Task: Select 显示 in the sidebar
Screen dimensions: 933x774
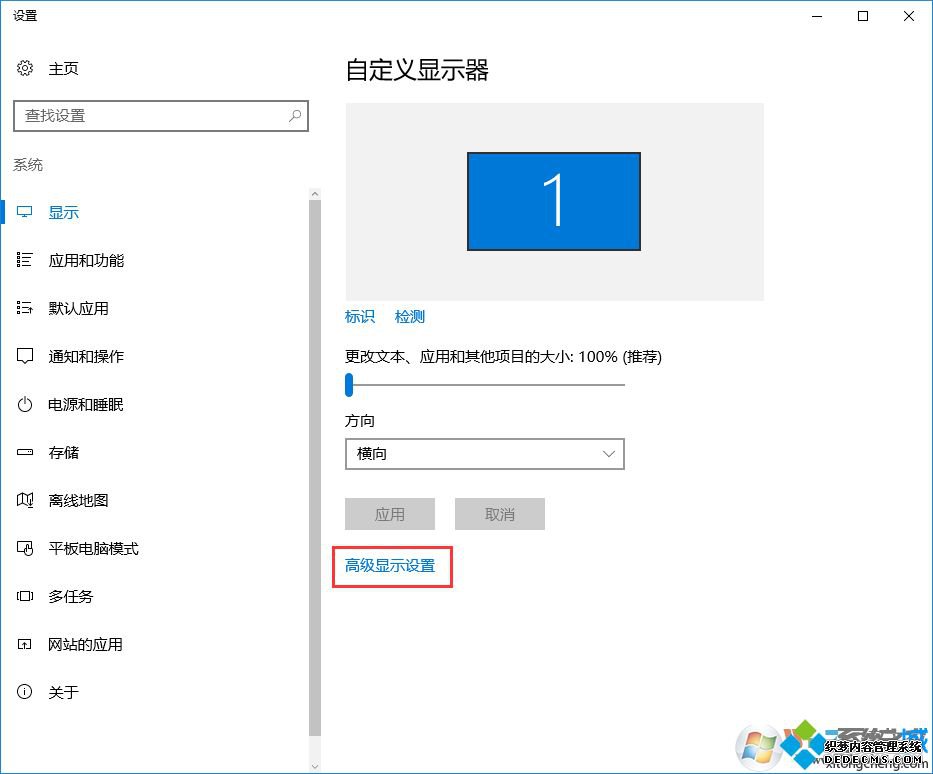Action: (x=64, y=212)
